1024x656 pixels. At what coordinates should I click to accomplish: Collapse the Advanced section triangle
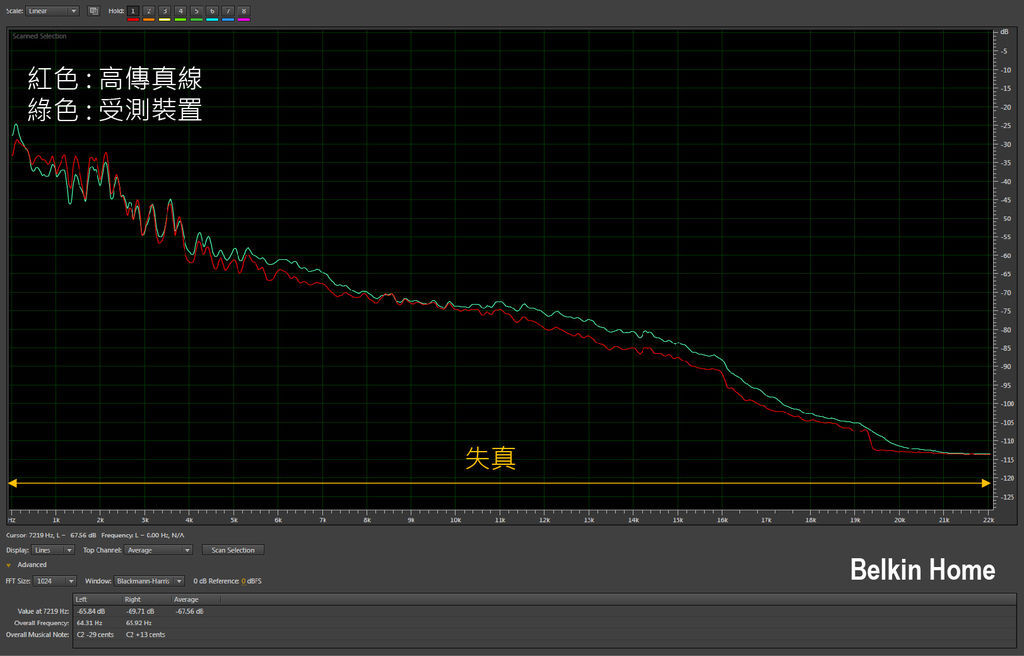point(9,565)
